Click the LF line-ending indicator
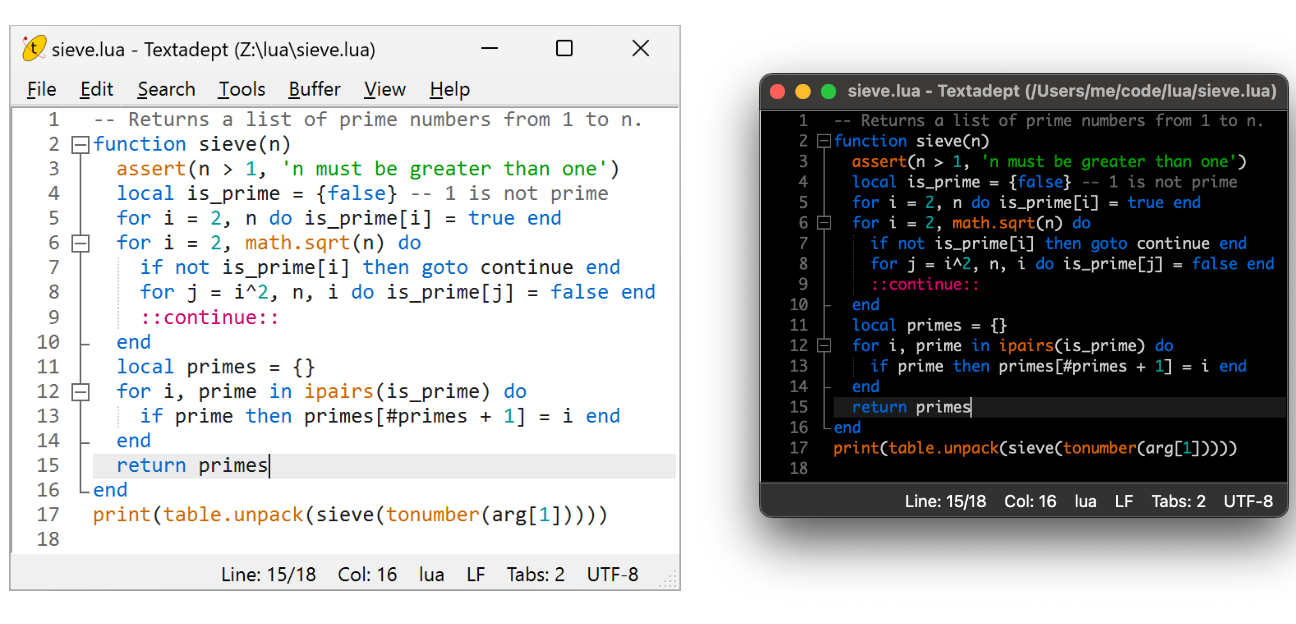Screen dimensions: 1296x624 click(475, 574)
